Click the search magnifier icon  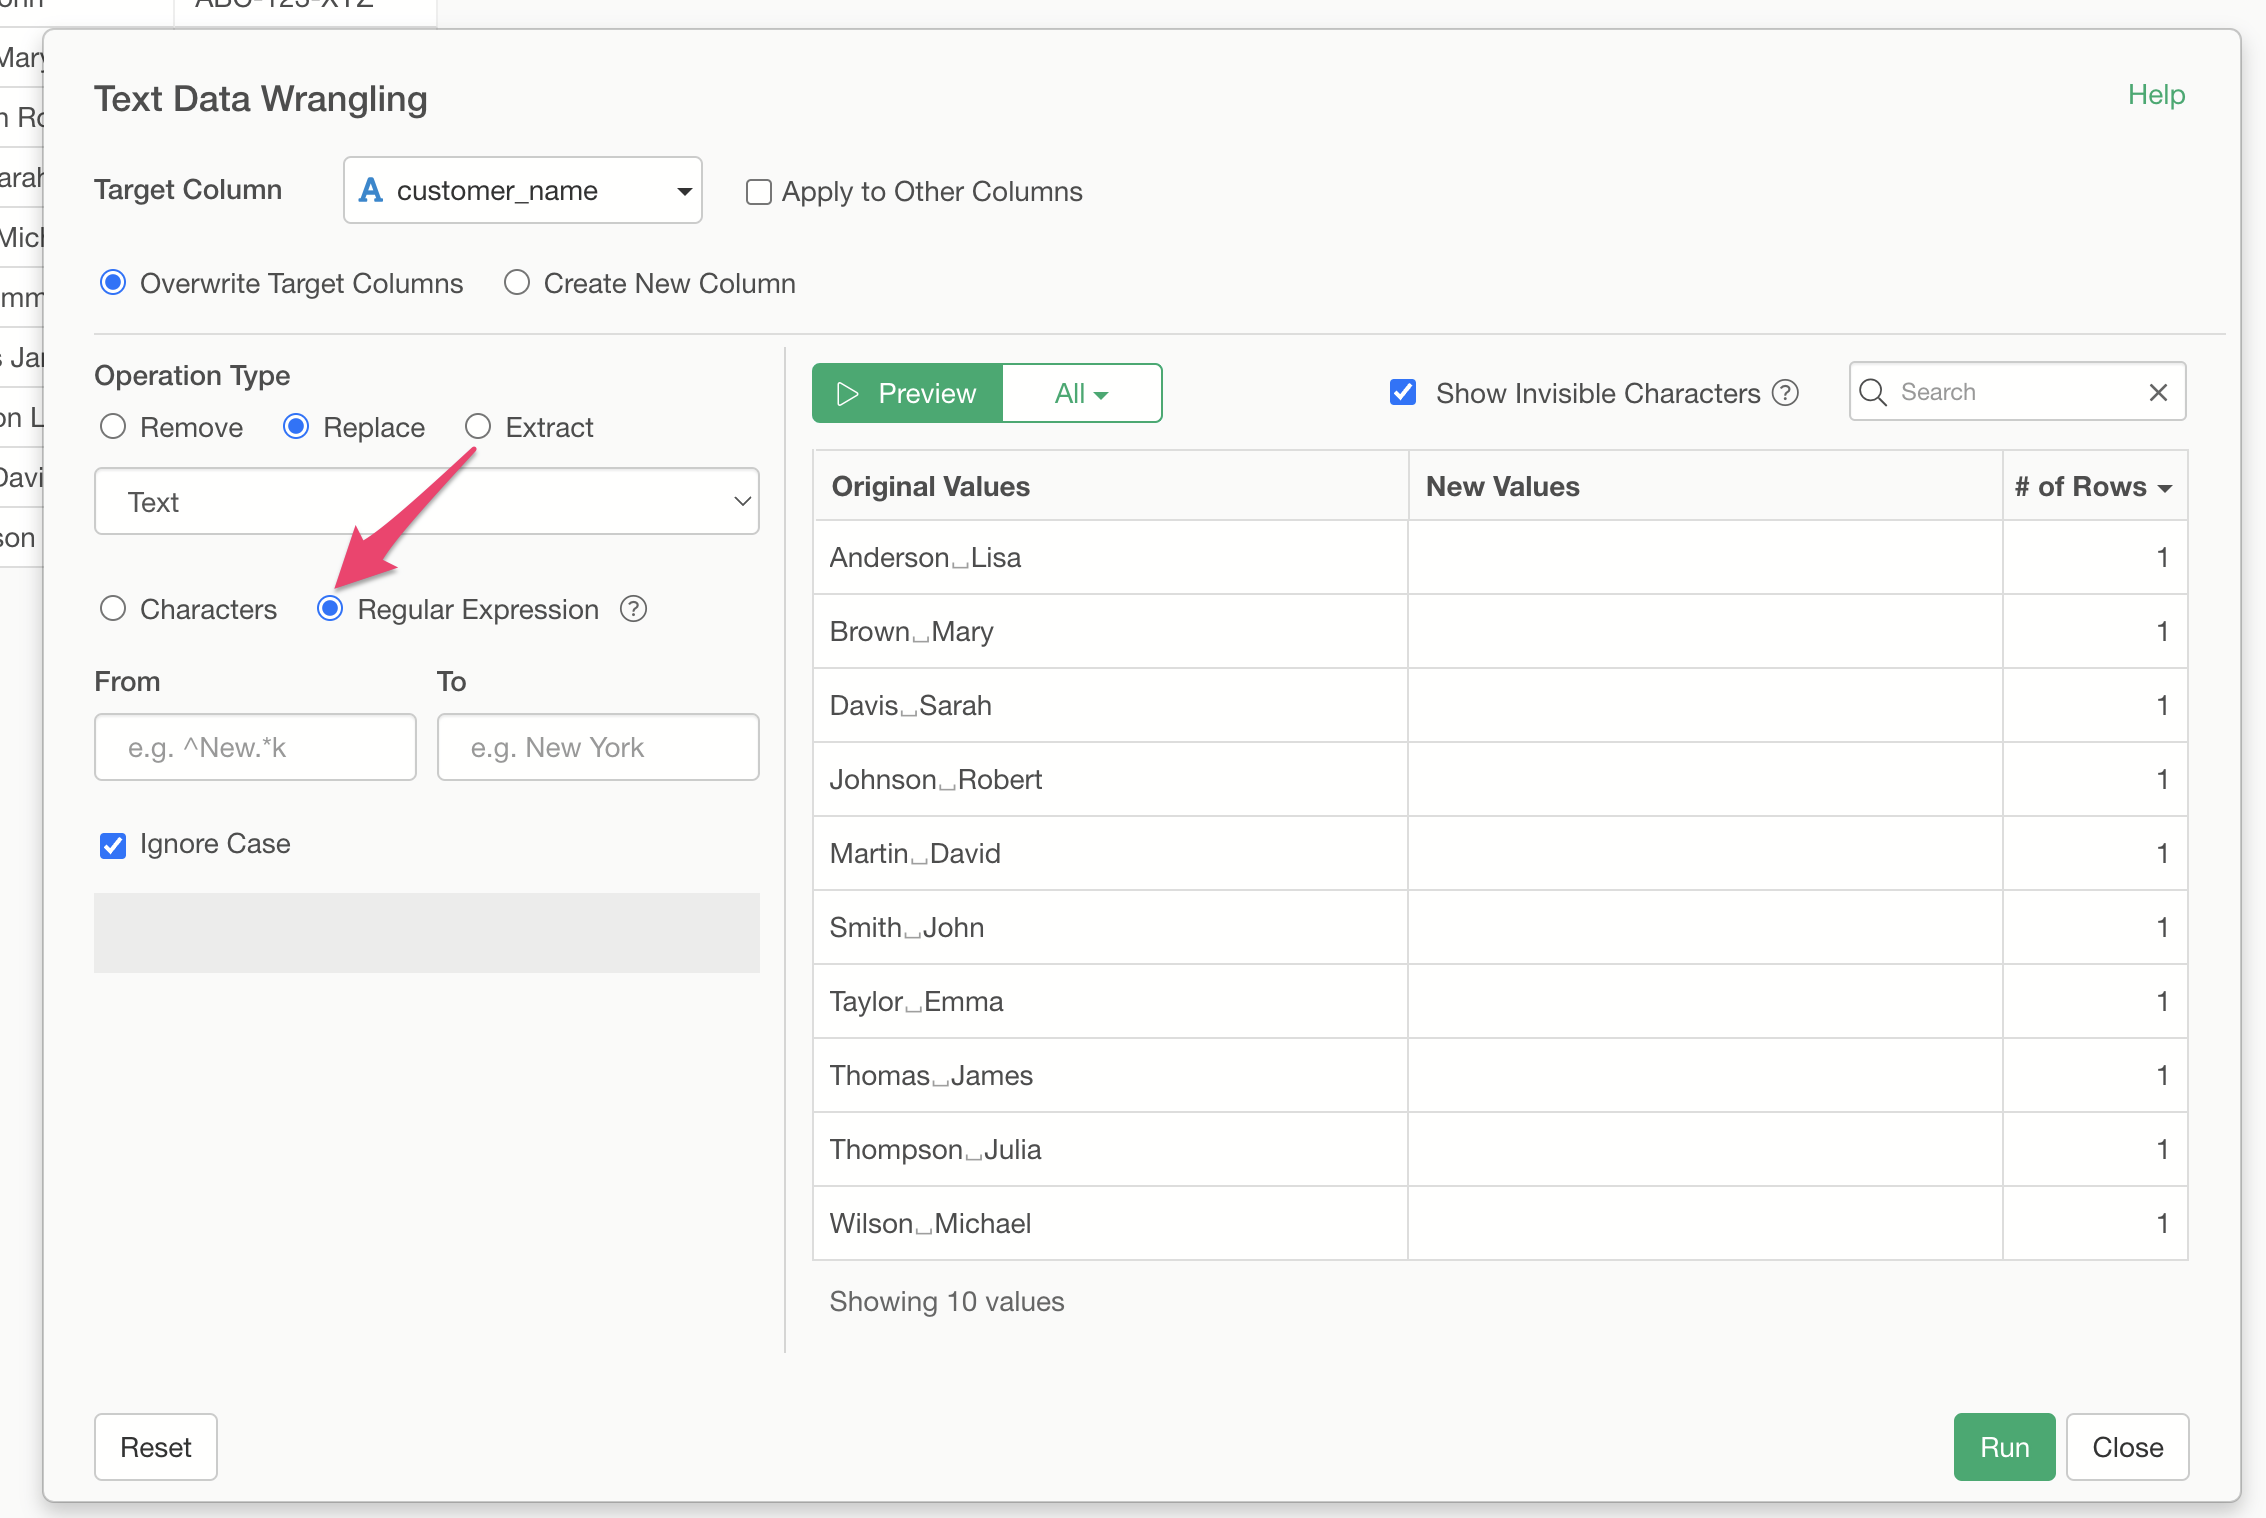pos(1873,392)
